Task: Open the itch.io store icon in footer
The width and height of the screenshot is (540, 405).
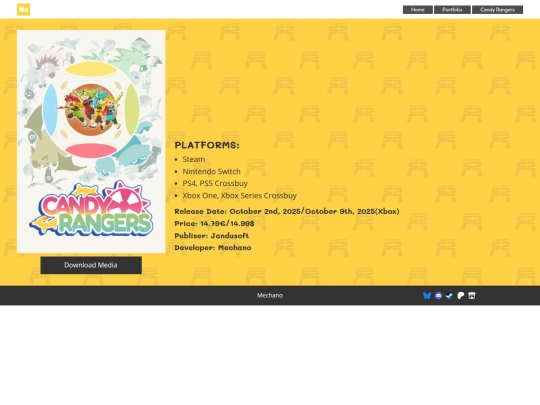Action: [x=472, y=295]
